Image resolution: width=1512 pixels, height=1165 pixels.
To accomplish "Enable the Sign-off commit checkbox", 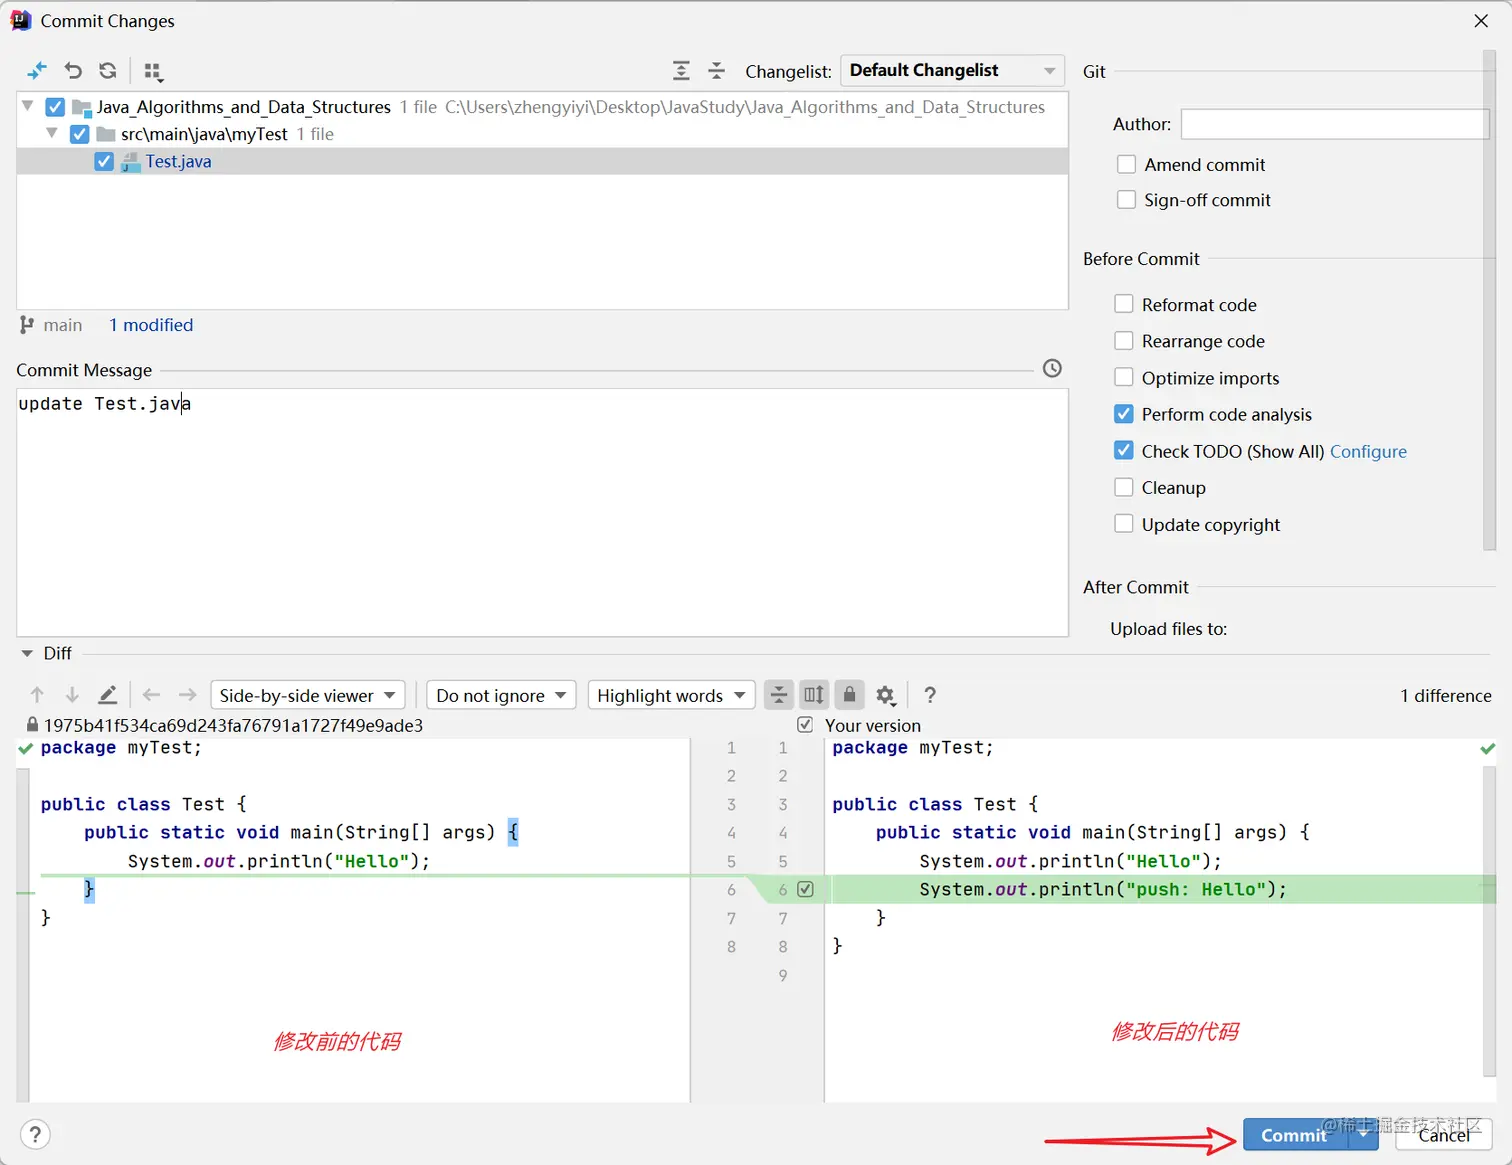I will [x=1126, y=200].
